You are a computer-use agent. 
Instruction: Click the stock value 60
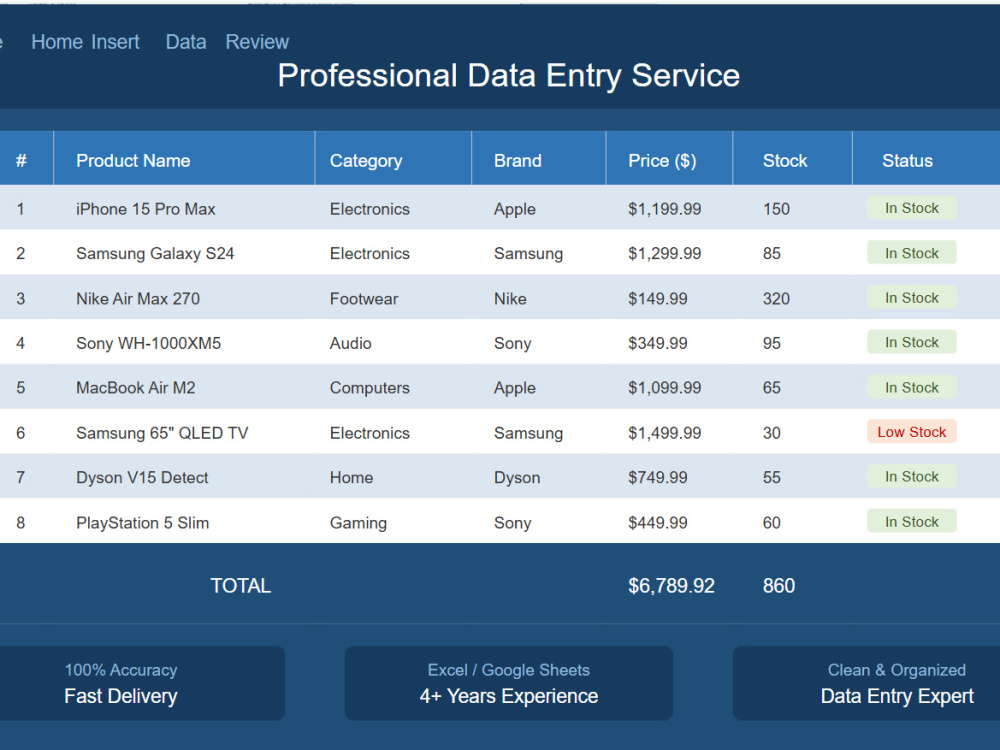(772, 523)
